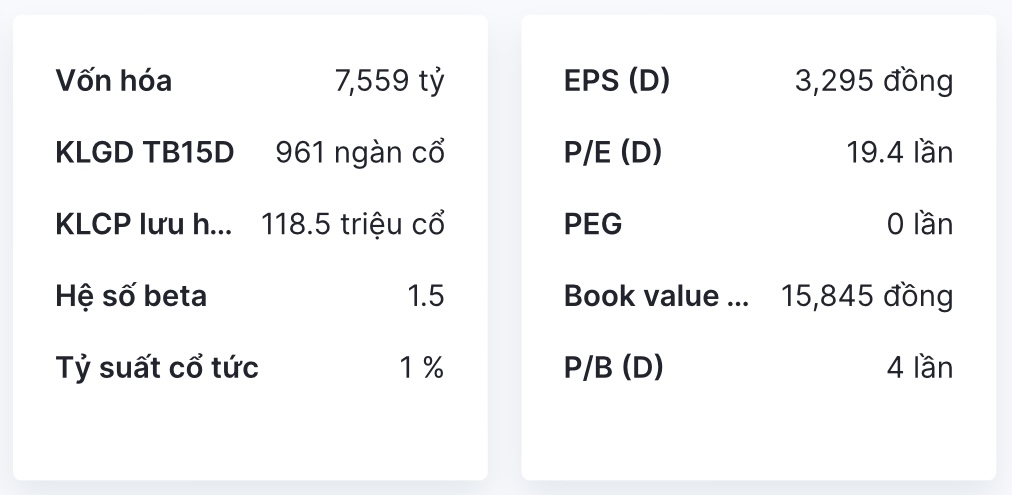
Task: Click the Vốn hóa label
Action: tap(113, 81)
